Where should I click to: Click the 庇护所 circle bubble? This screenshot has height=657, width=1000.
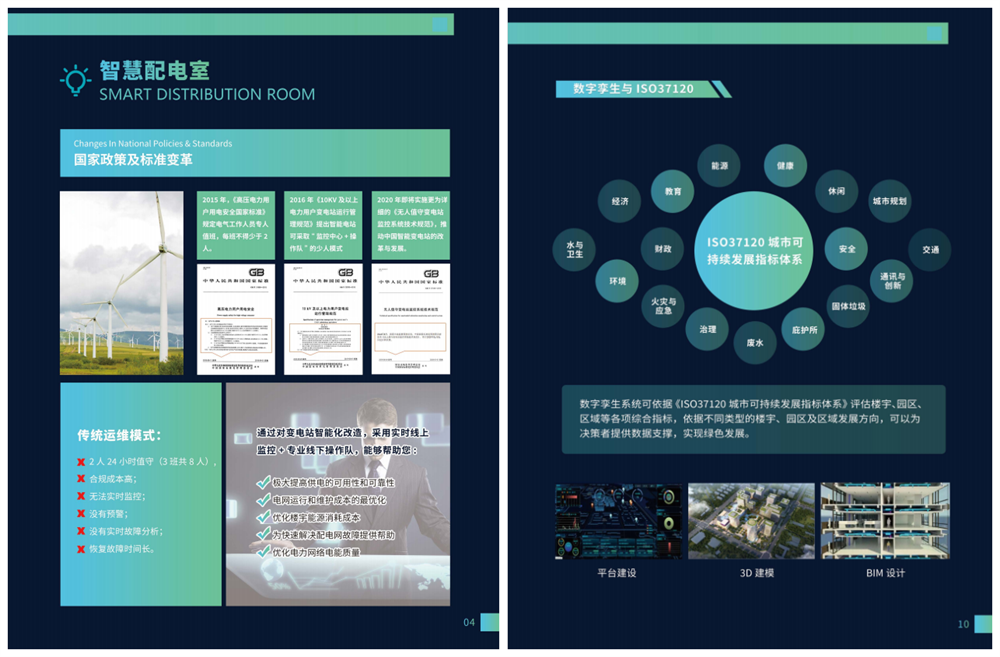pyautogui.click(x=804, y=329)
